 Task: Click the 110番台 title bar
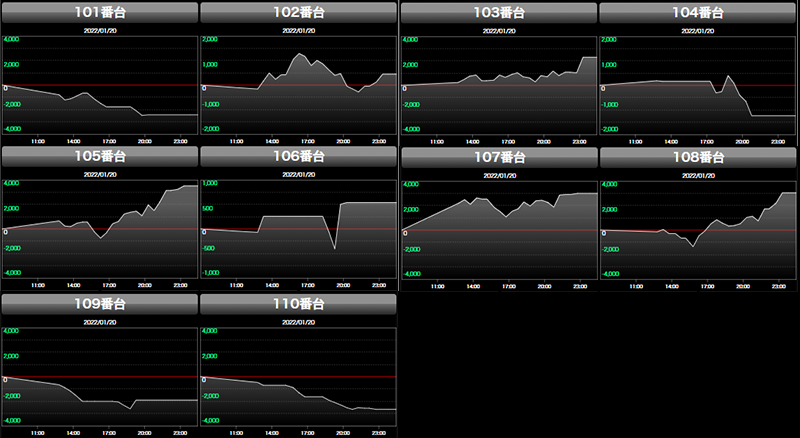pos(299,303)
